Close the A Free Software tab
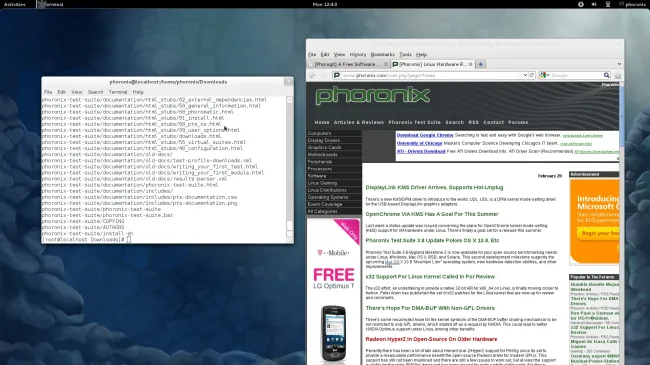 (386, 64)
